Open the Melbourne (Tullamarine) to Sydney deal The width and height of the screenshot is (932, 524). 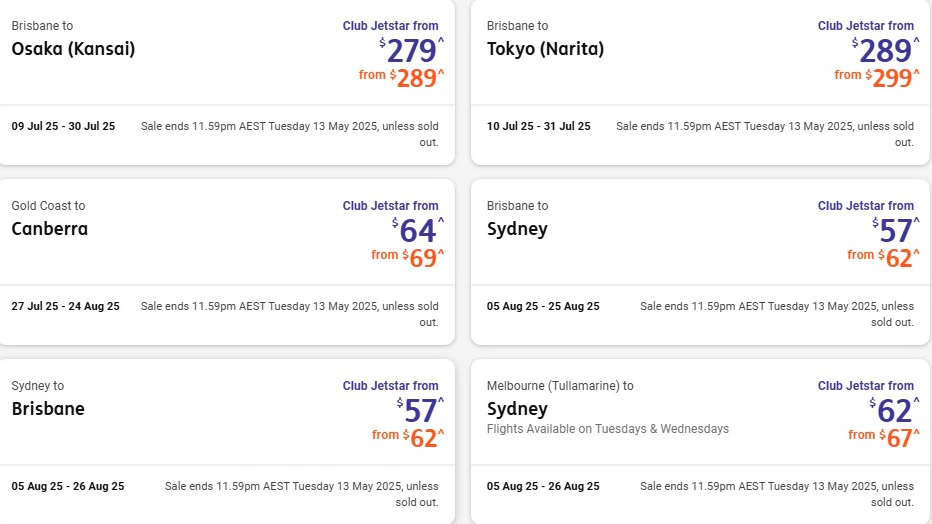[700, 441]
